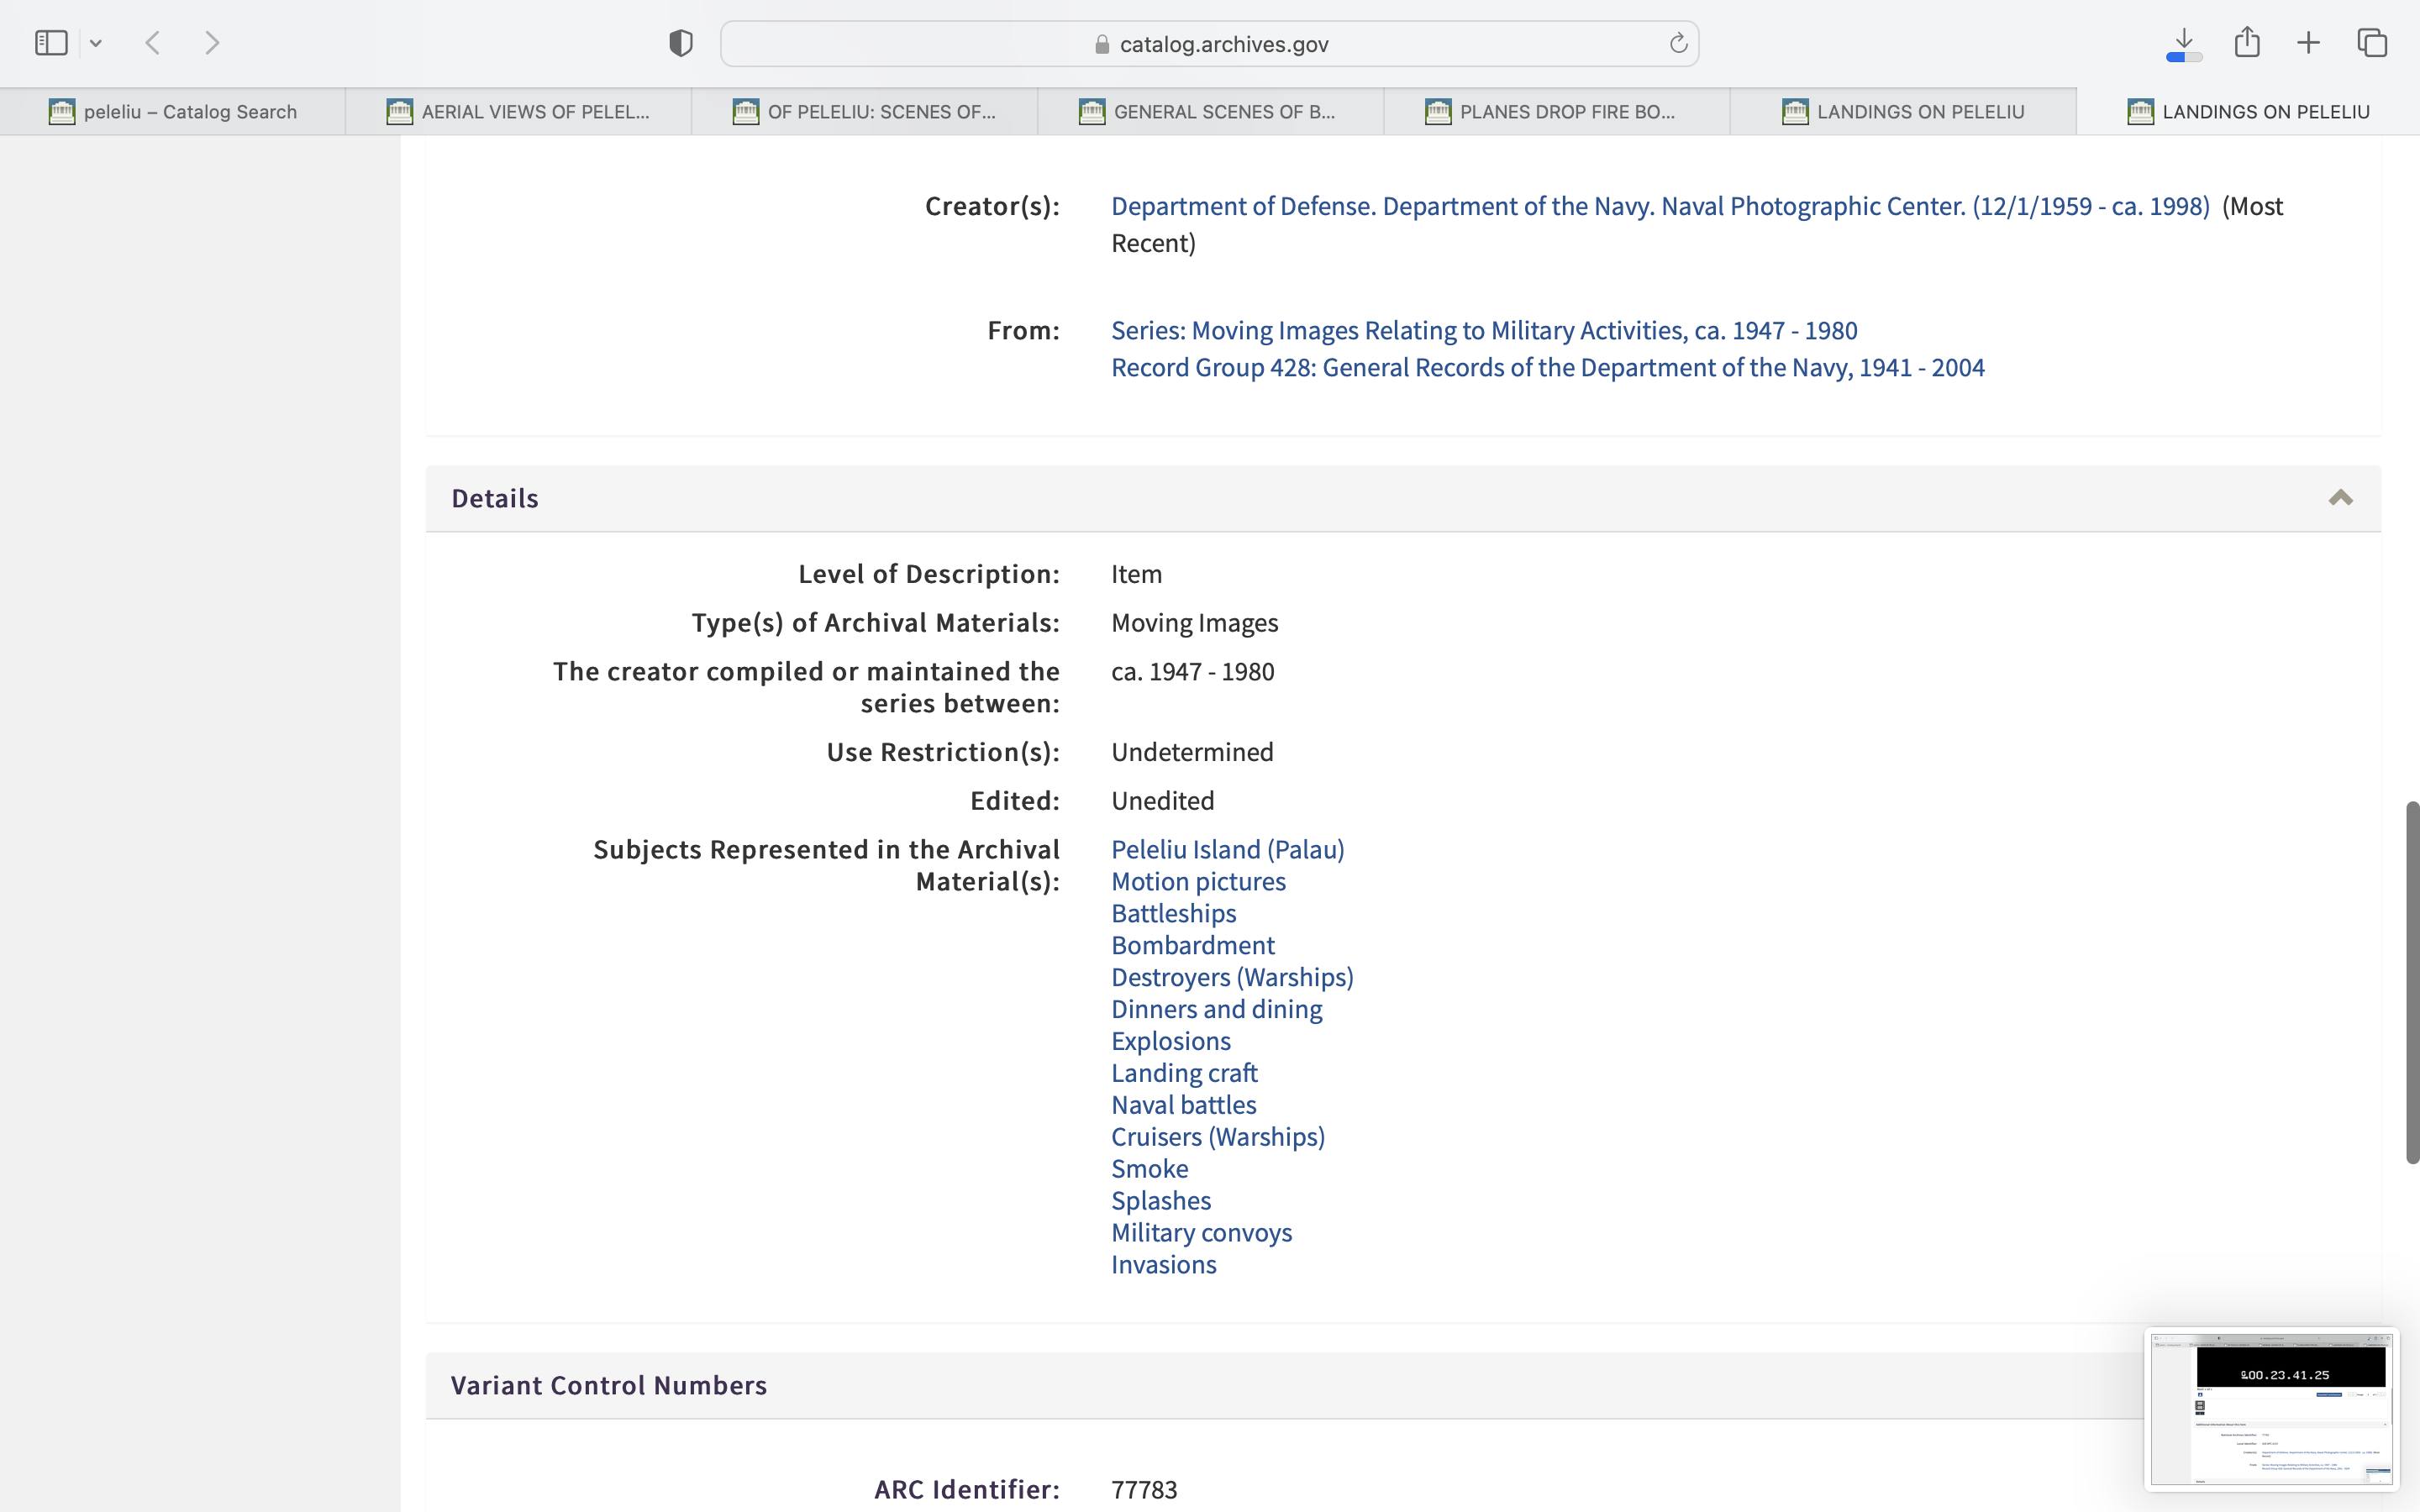Go back with the back arrow
Image resolution: width=2420 pixels, height=1512 pixels.
click(153, 43)
